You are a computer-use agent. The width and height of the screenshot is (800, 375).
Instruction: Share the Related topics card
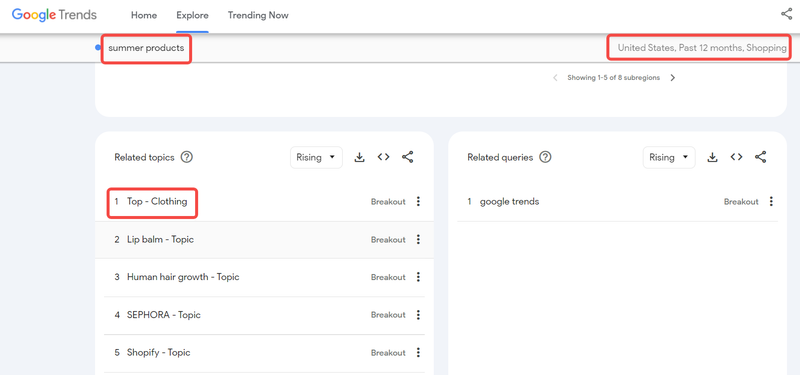[408, 157]
